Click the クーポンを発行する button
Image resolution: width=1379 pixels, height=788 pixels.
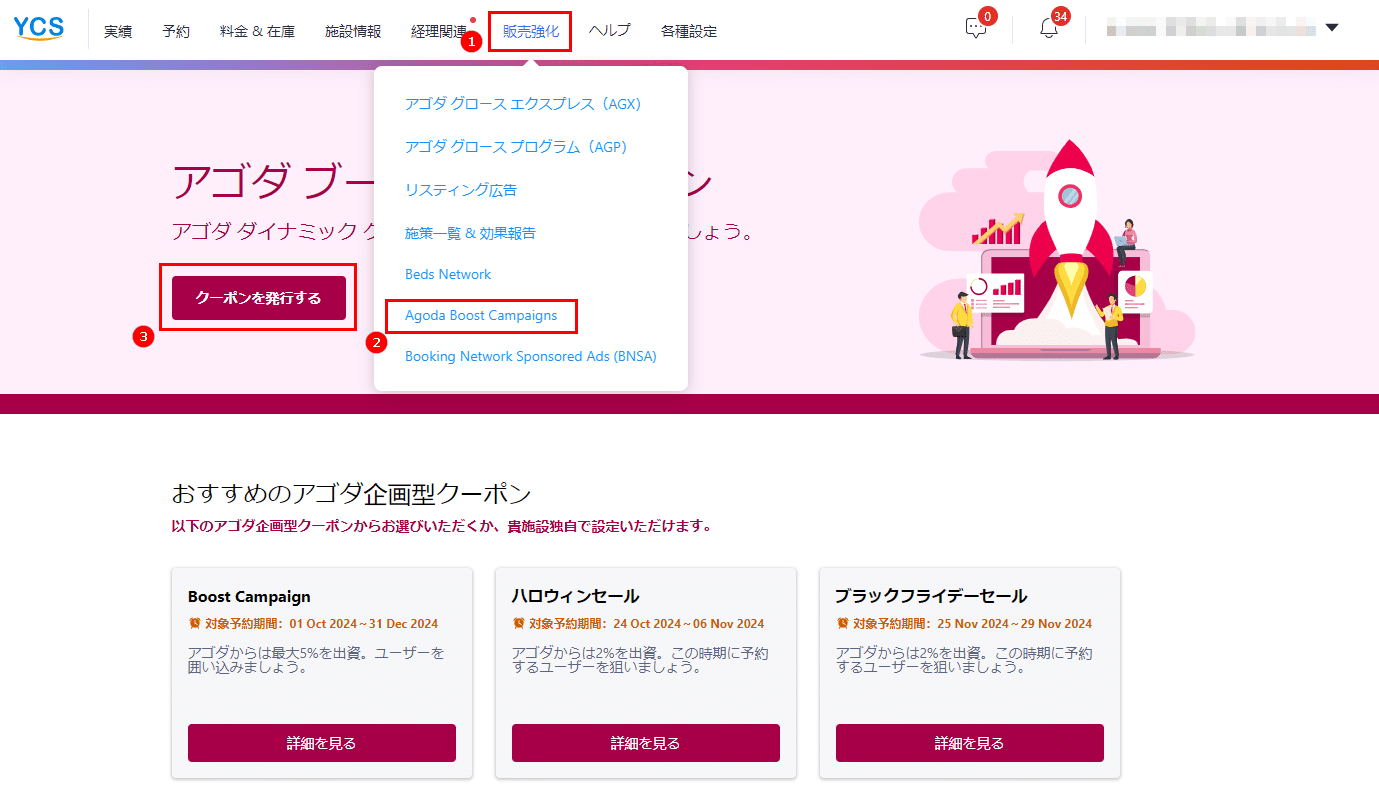259,298
